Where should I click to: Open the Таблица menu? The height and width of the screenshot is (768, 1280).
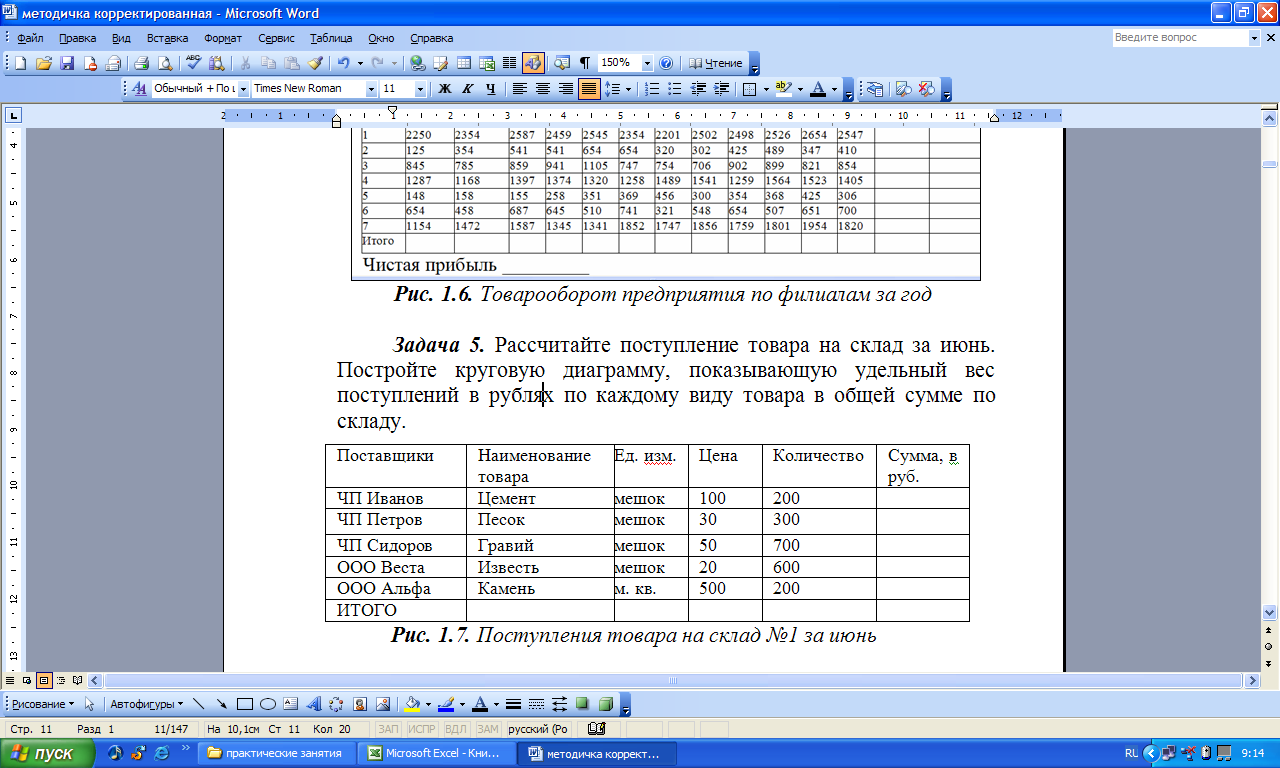pyautogui.click(x=330, y=38)
